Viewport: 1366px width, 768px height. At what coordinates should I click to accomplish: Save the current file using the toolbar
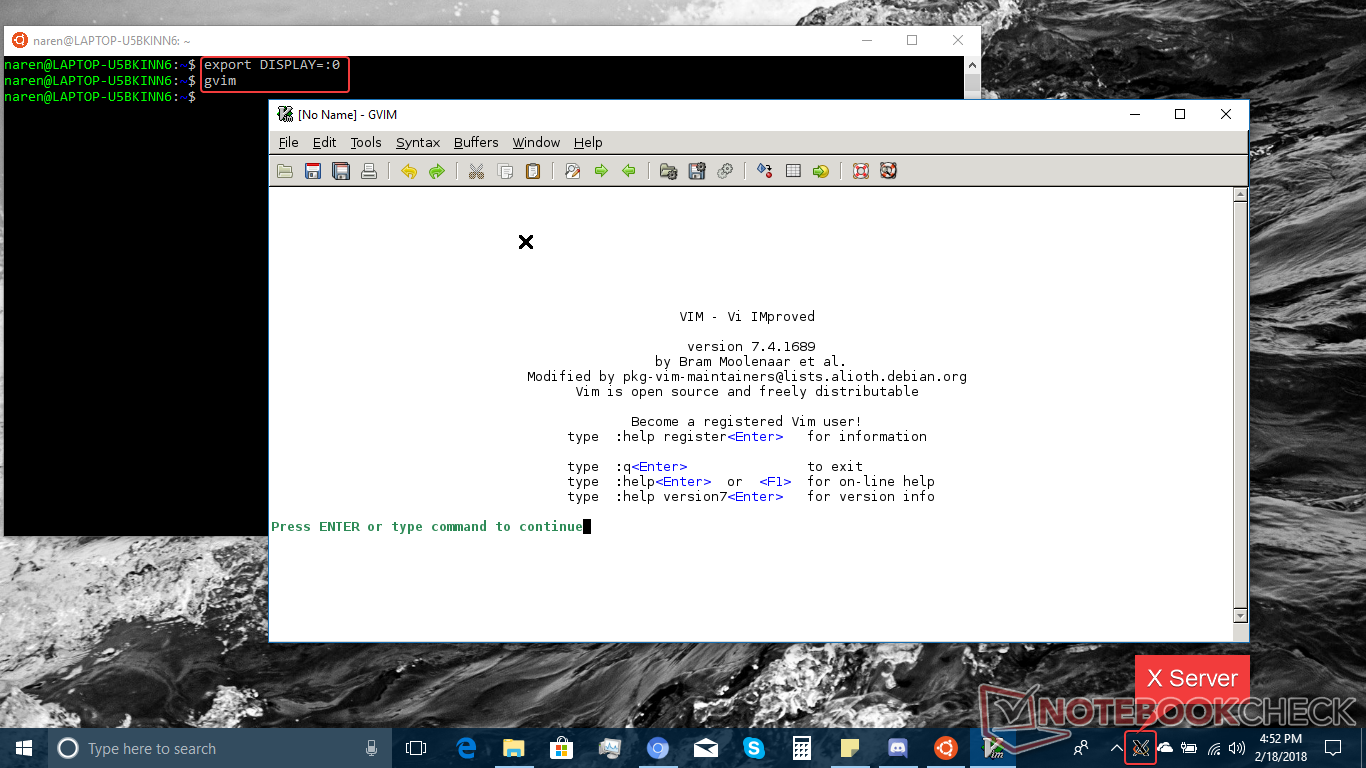click(x=313, y=171)
